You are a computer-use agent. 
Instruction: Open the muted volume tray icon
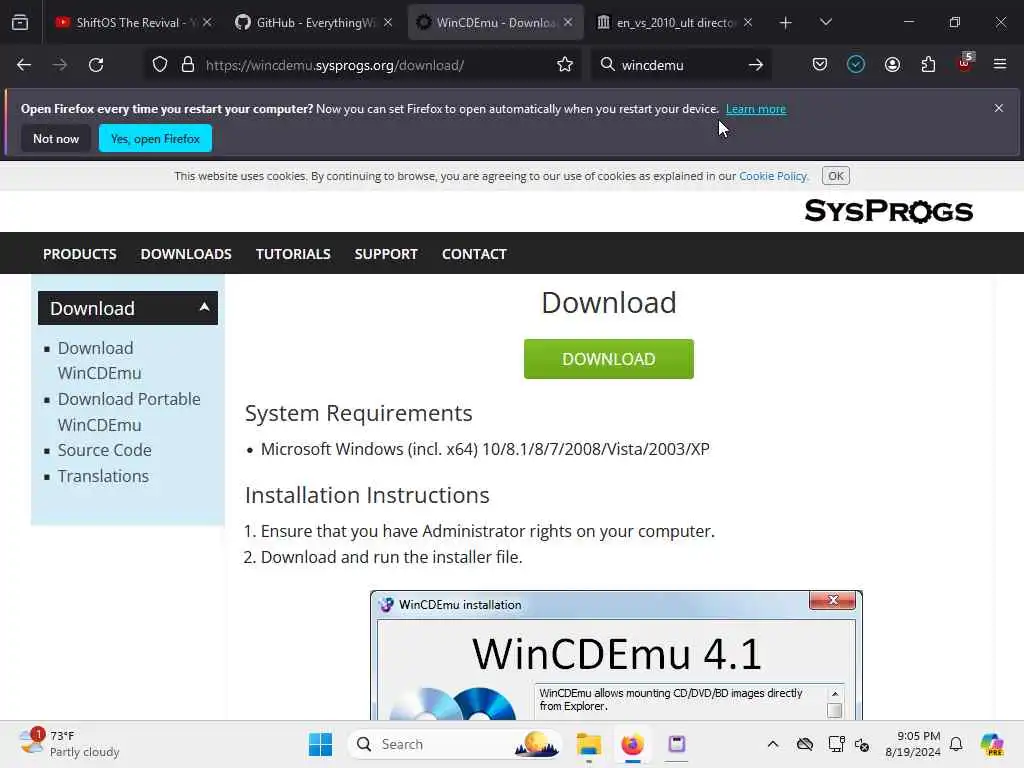pos(862,744)
